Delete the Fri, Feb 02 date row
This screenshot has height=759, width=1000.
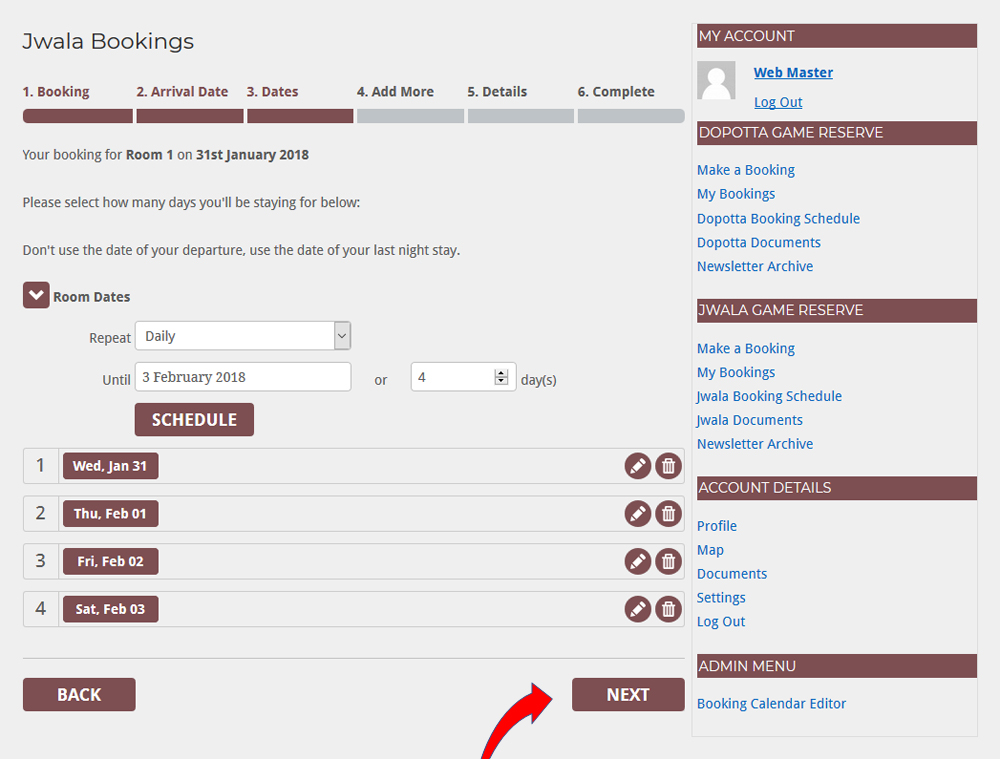[668, 562]
